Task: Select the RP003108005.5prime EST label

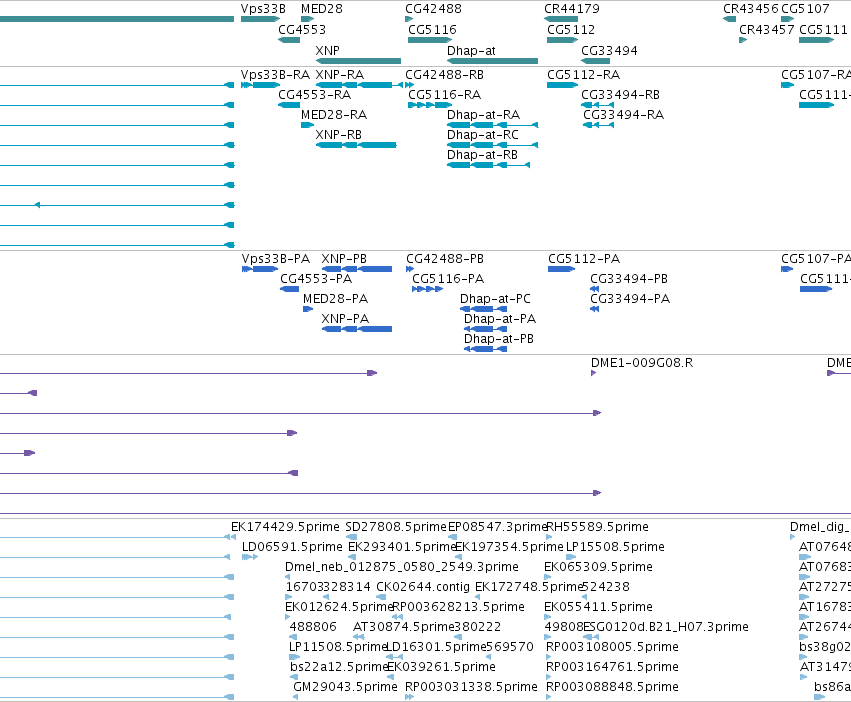Action: (612, 647)
